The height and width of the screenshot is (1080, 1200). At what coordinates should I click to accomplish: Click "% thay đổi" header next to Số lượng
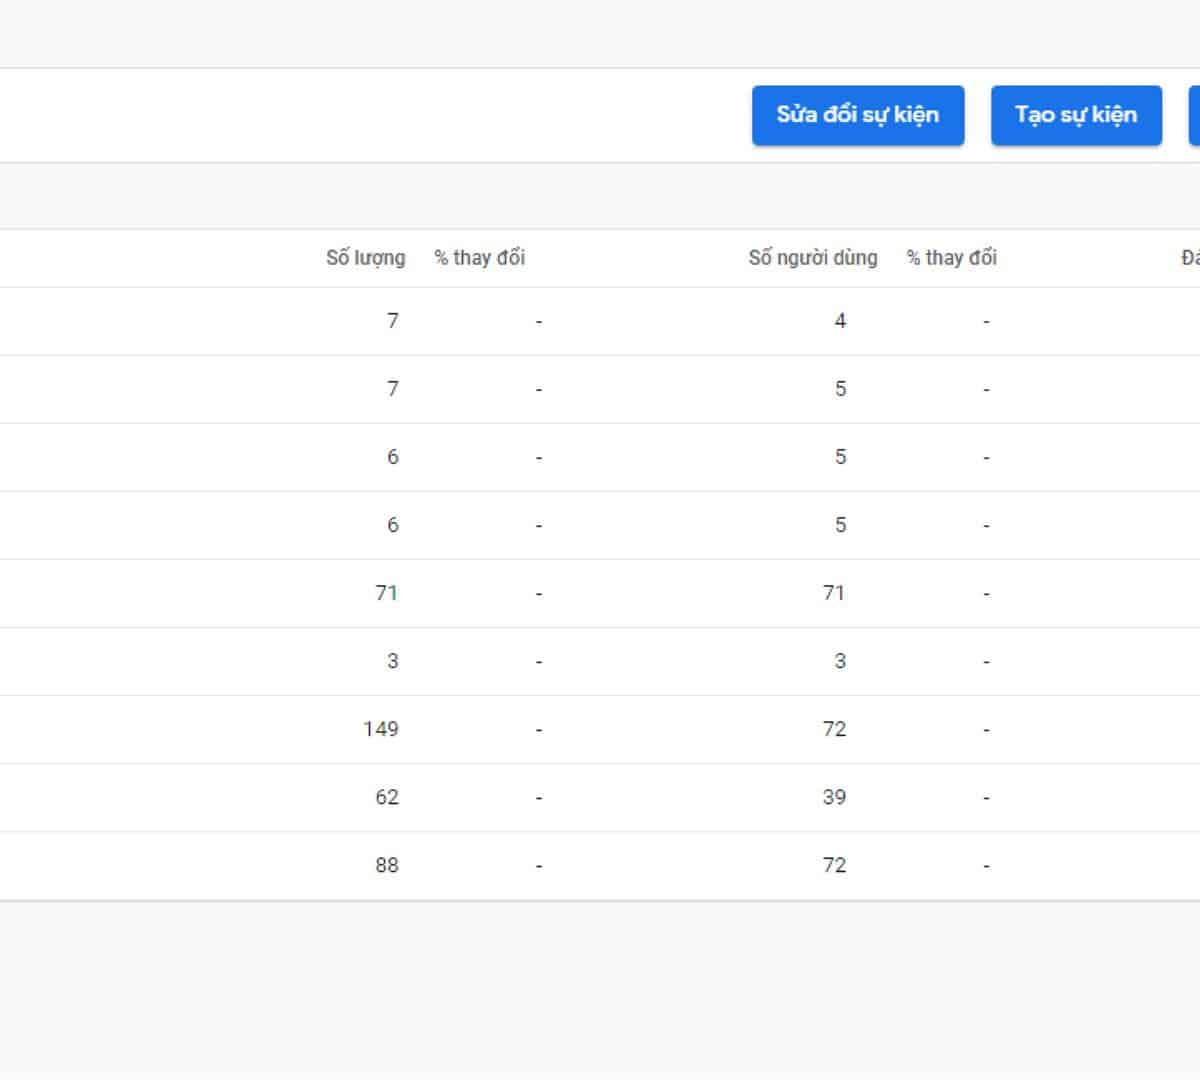pyautogui.click(x=479, y=258)
